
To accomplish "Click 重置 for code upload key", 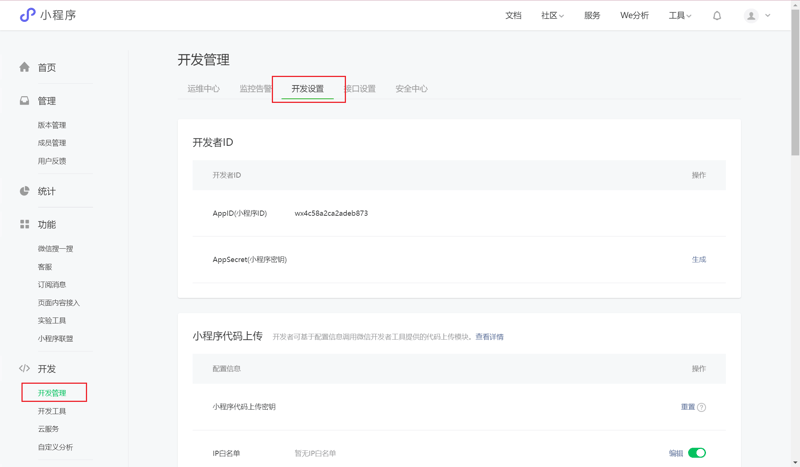I will point(688,407).
